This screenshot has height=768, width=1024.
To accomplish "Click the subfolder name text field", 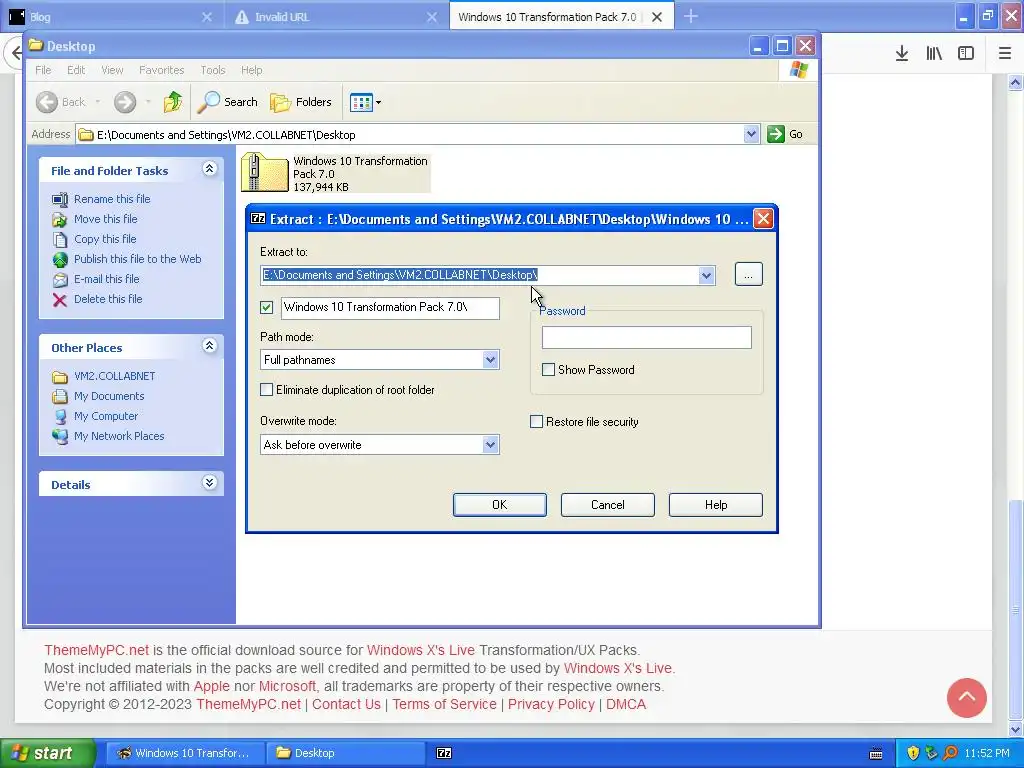I will [390, 308].
